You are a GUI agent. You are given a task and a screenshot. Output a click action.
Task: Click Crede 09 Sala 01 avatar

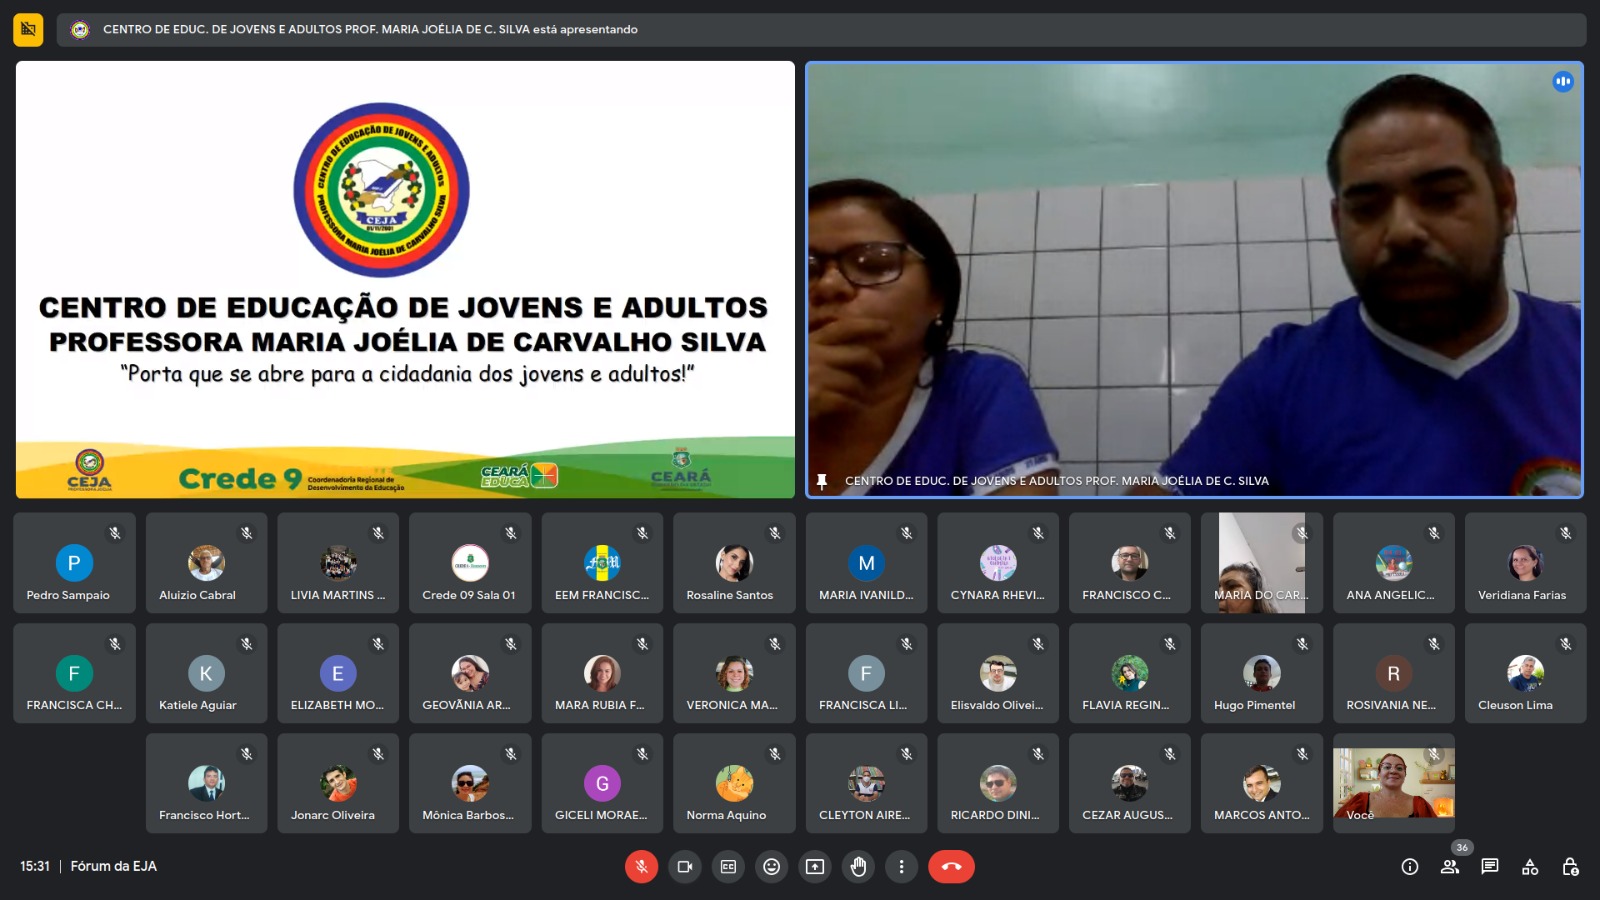[x=470, y=563]
